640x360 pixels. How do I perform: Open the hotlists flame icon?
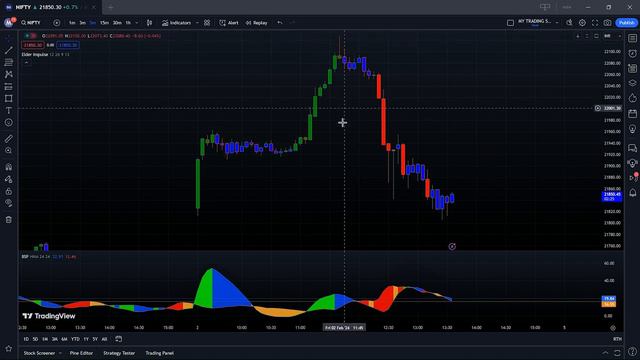click(632, 98)
